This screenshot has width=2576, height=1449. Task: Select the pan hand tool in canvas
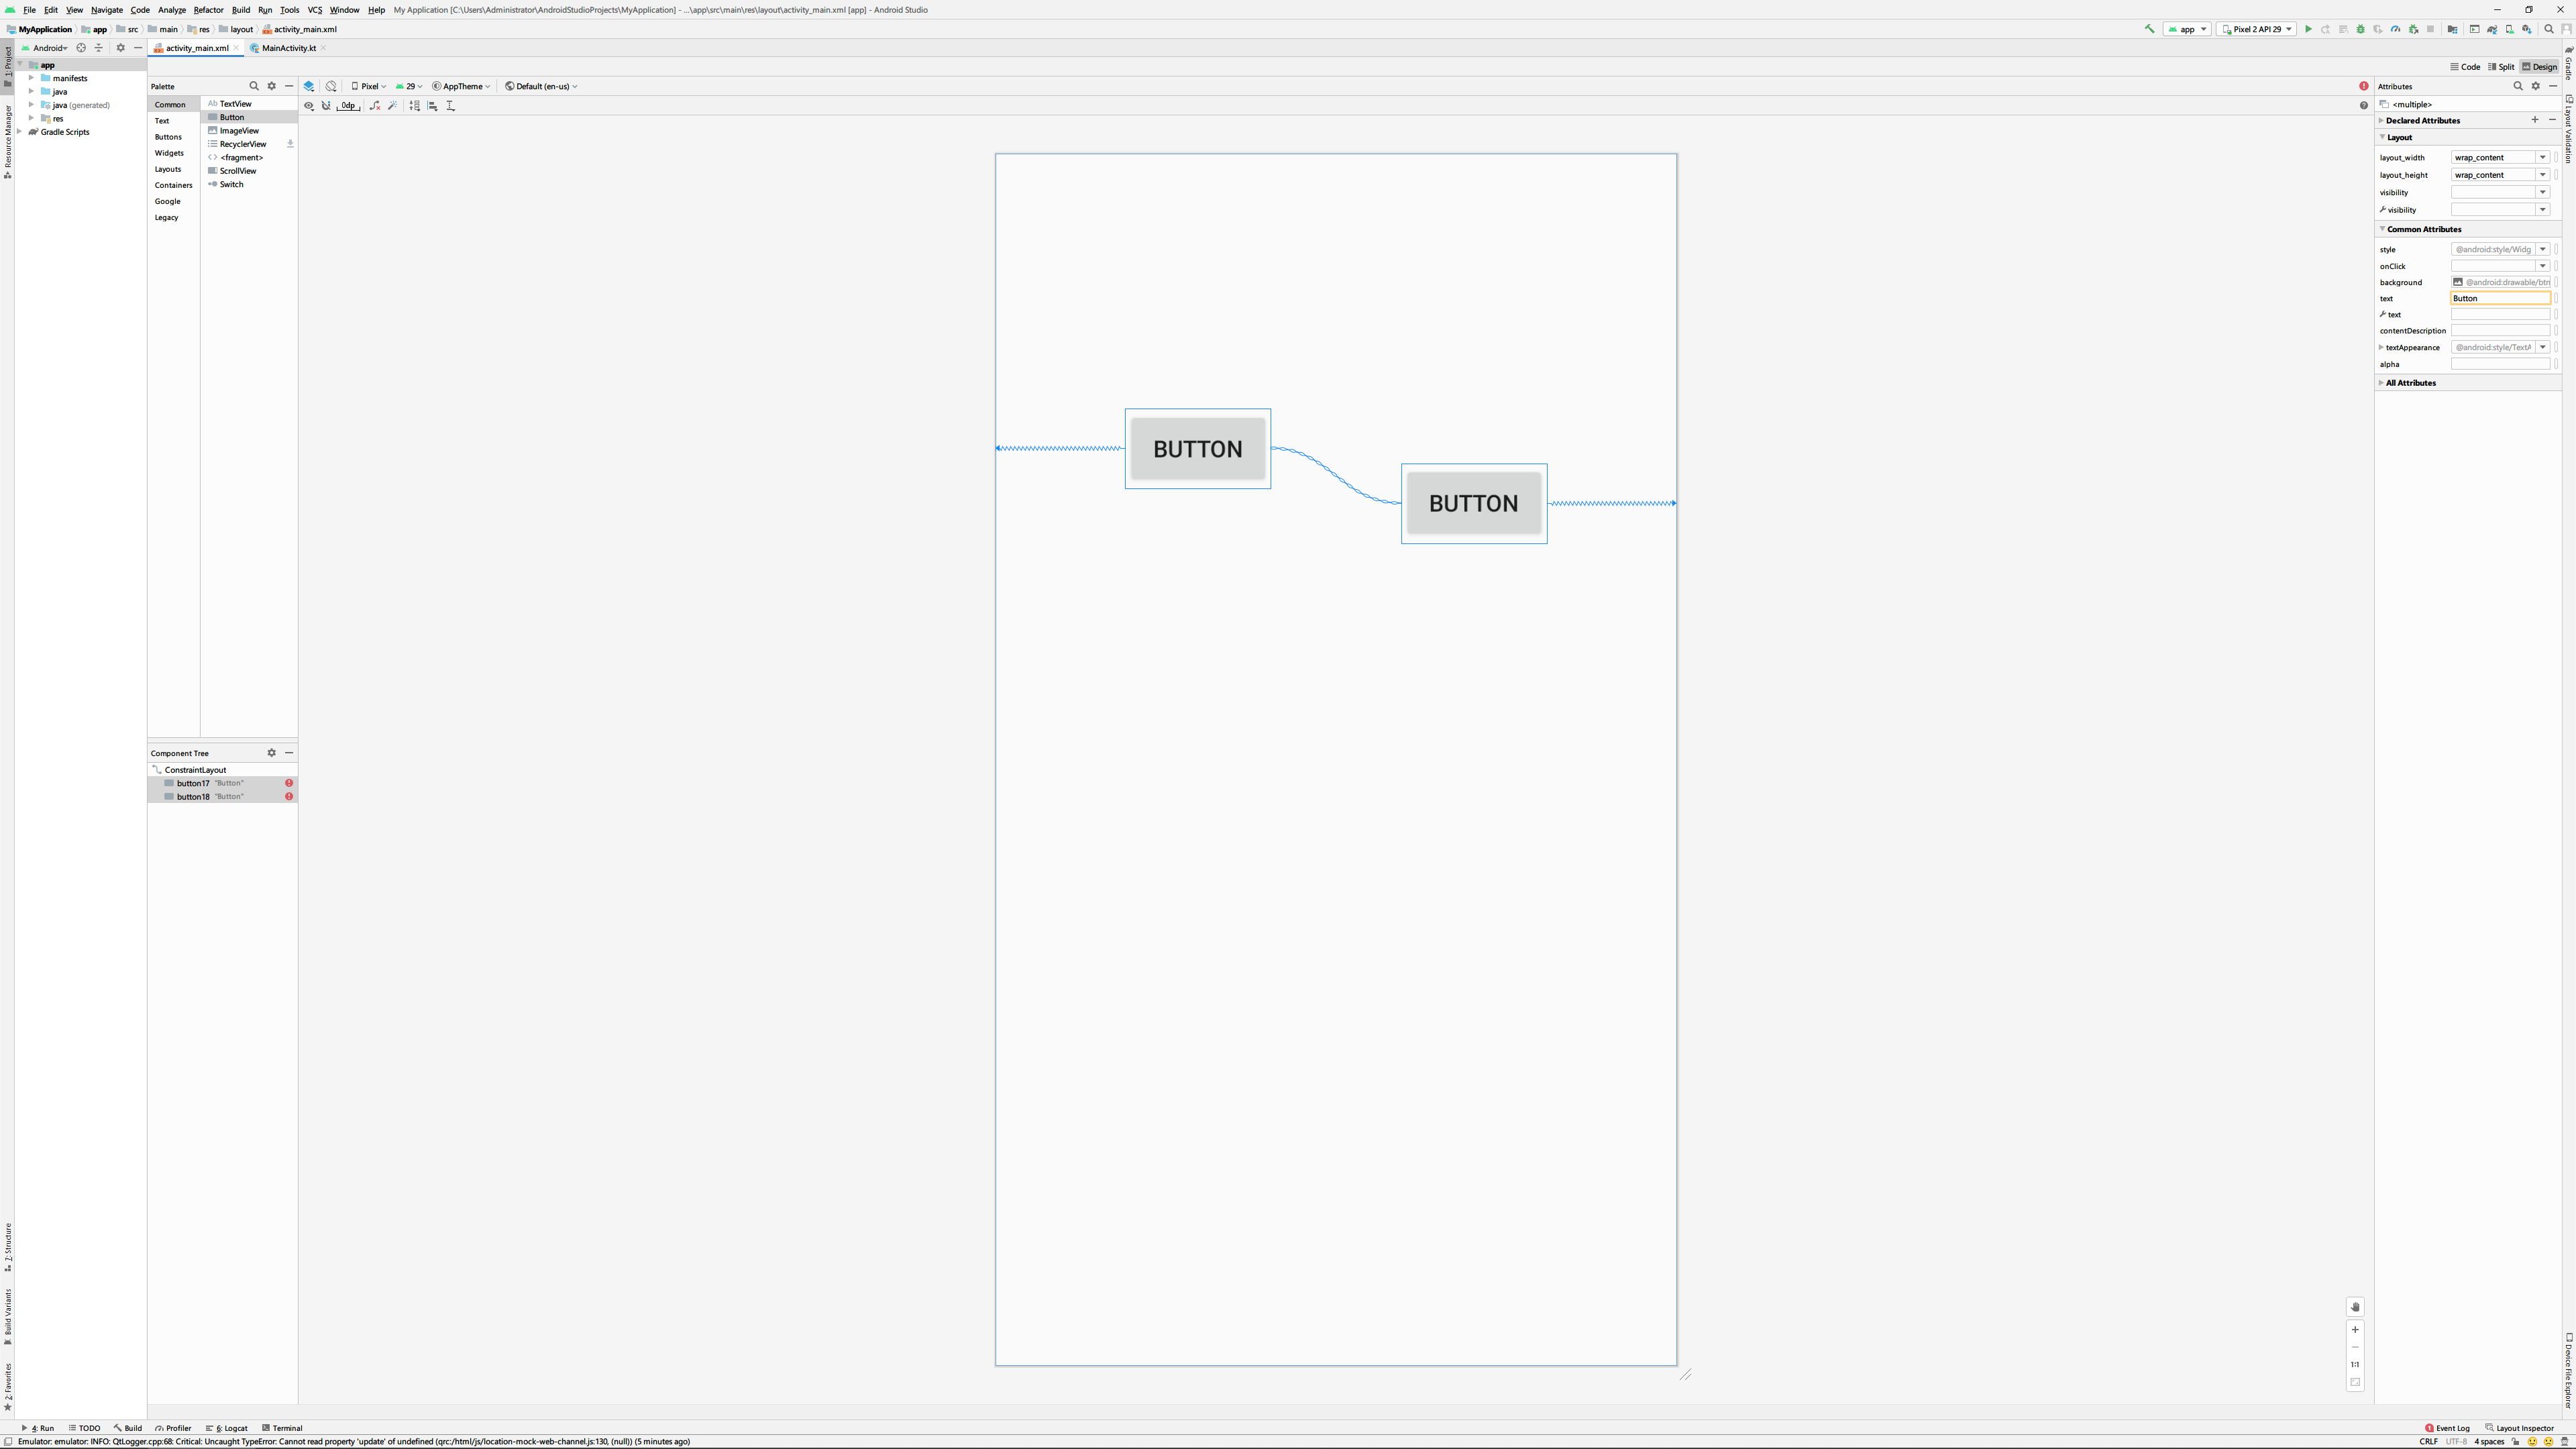[x=2355, y=1307]
